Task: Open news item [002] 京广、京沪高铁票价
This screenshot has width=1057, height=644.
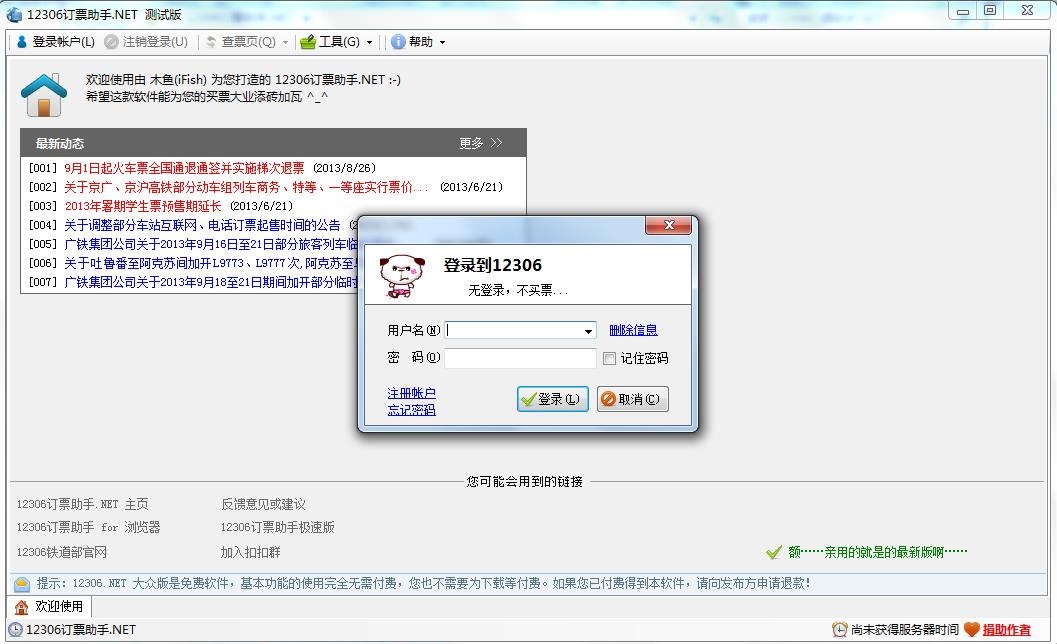Action: tap(246, 187)
